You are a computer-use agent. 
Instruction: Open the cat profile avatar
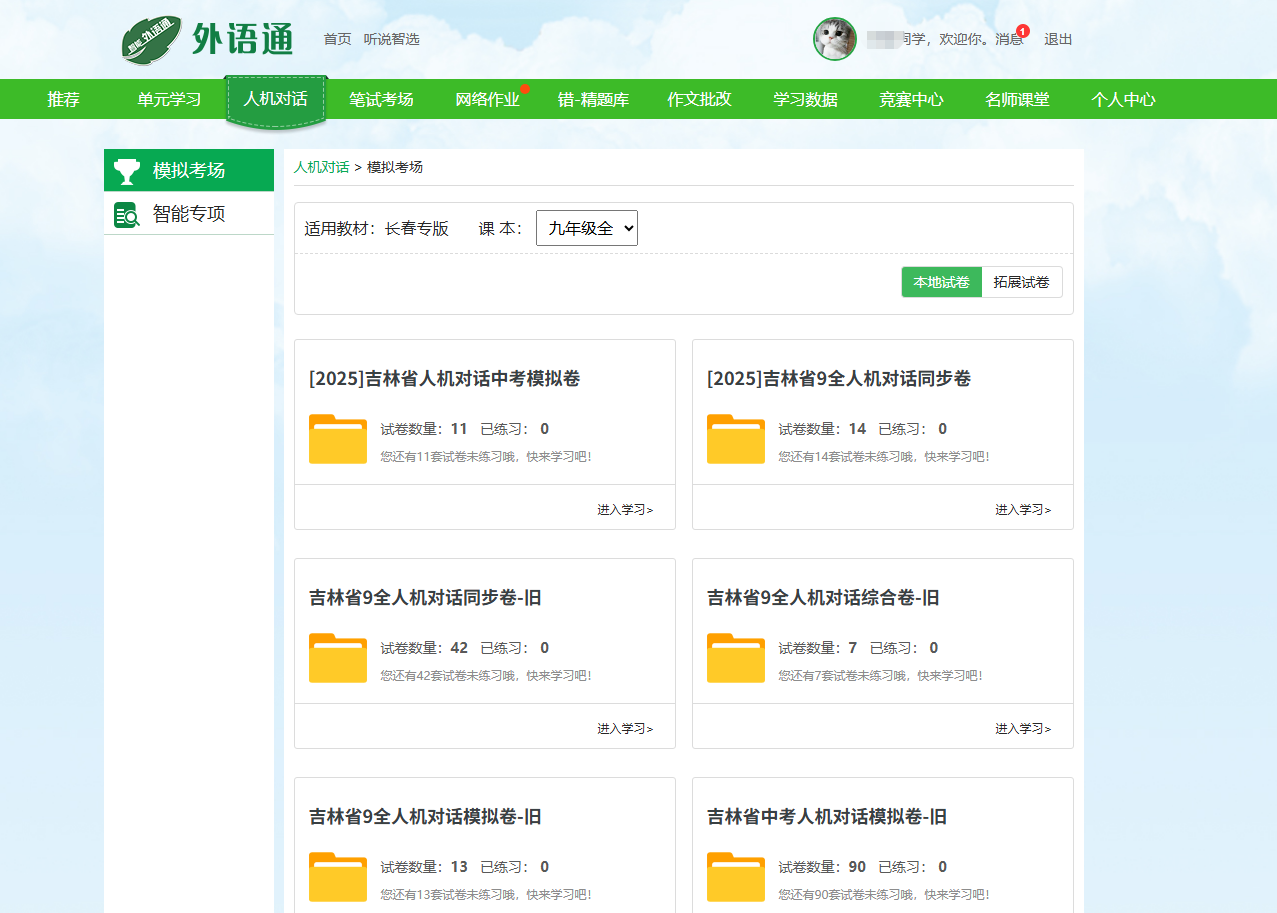pyautogui.click(x=834, y=39)
